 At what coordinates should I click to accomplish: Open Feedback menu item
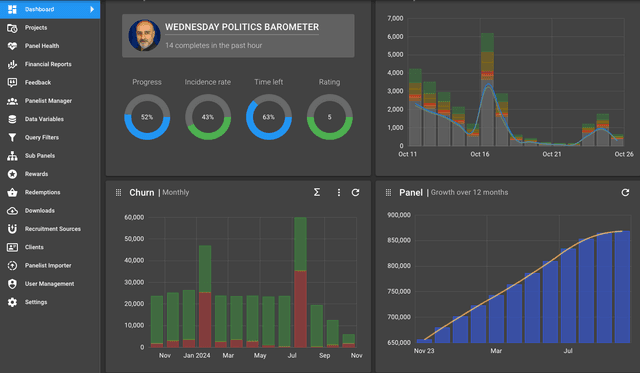pos(50,82)
